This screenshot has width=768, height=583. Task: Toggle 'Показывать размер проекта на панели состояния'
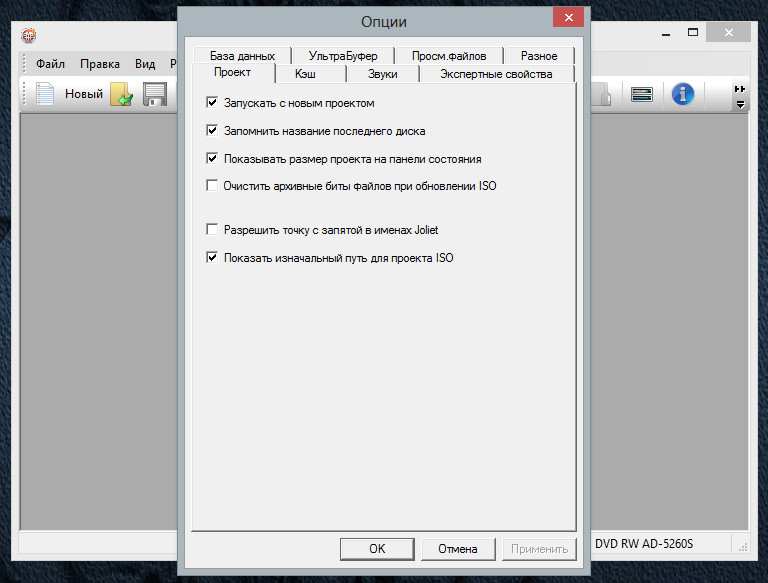tap(212, 158)
